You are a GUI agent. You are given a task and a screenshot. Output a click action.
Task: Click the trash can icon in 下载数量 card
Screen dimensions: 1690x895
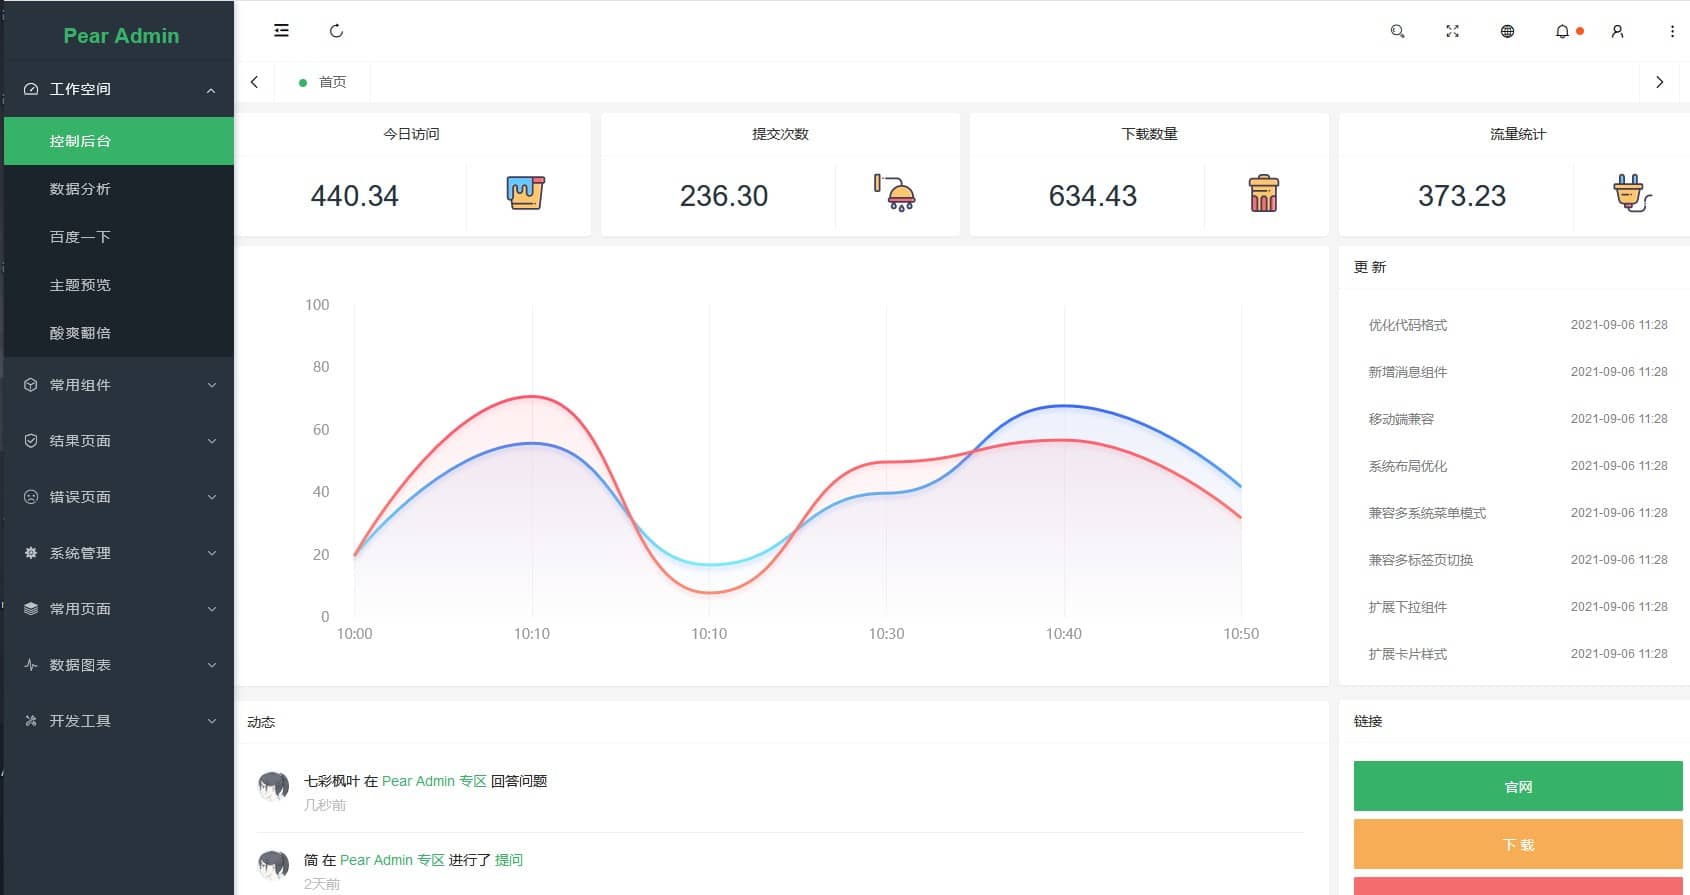click(x=1263, y=194)
